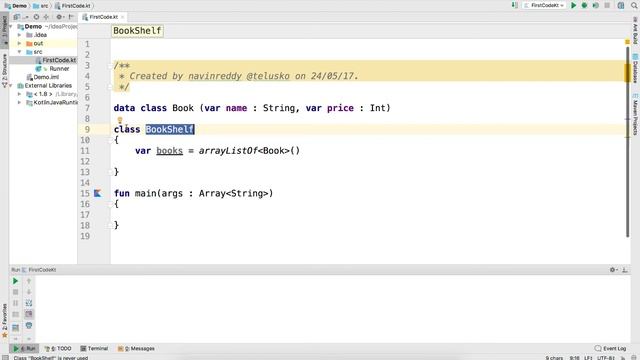Open the Database side tab
The width and height of the screenshot is (640, 360).
click(635, 68)
